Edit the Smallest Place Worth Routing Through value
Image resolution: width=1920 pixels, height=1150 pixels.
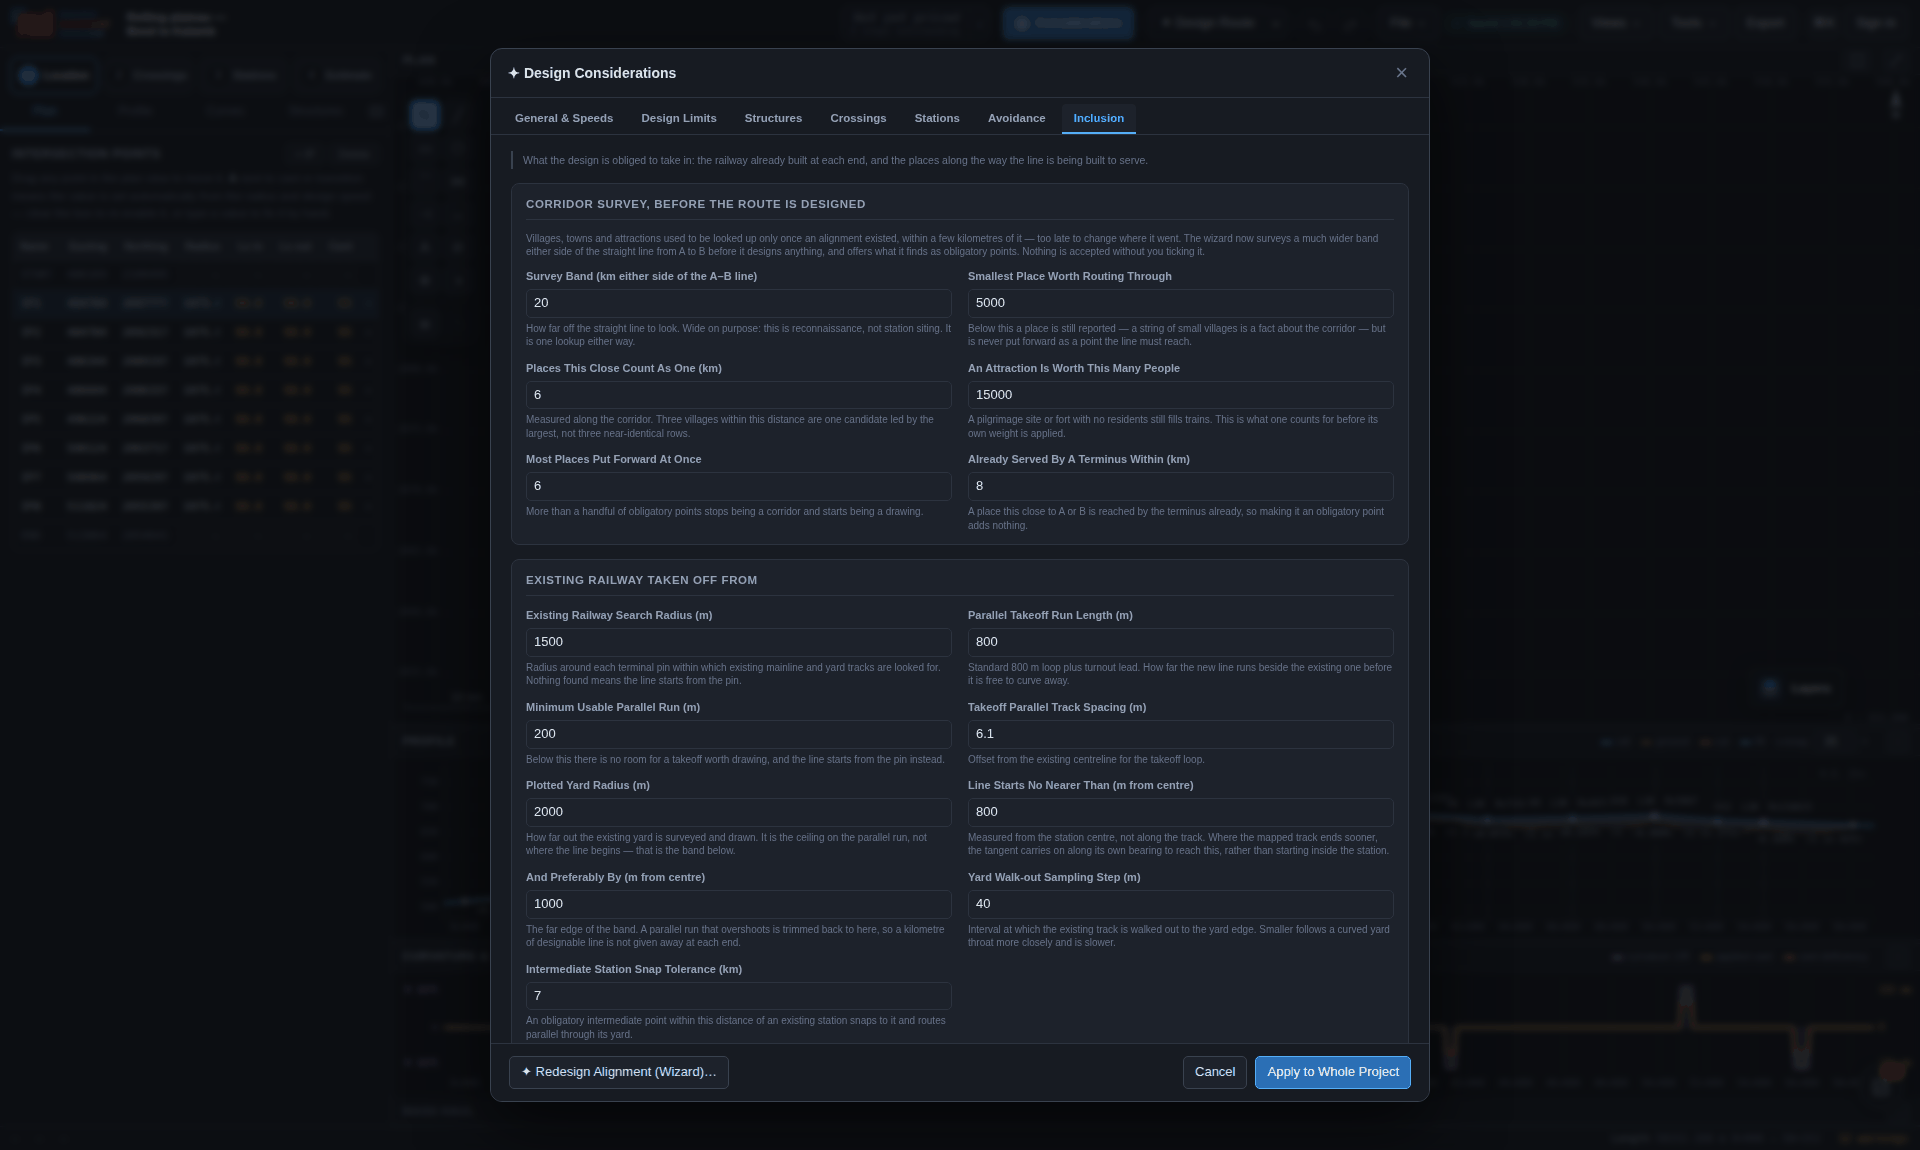1180,303
